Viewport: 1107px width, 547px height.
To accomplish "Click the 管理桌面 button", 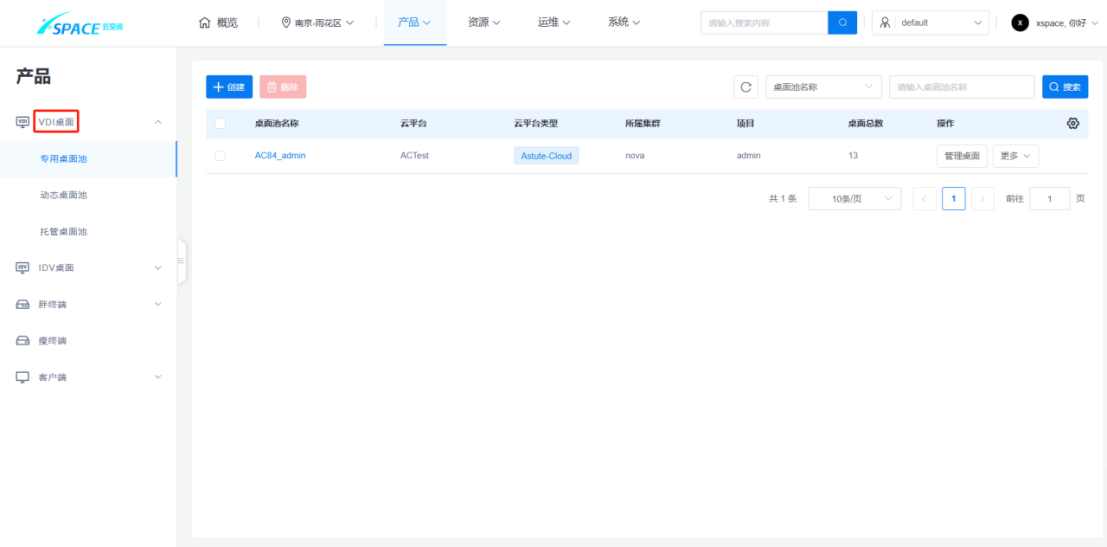I will [962, 156].
